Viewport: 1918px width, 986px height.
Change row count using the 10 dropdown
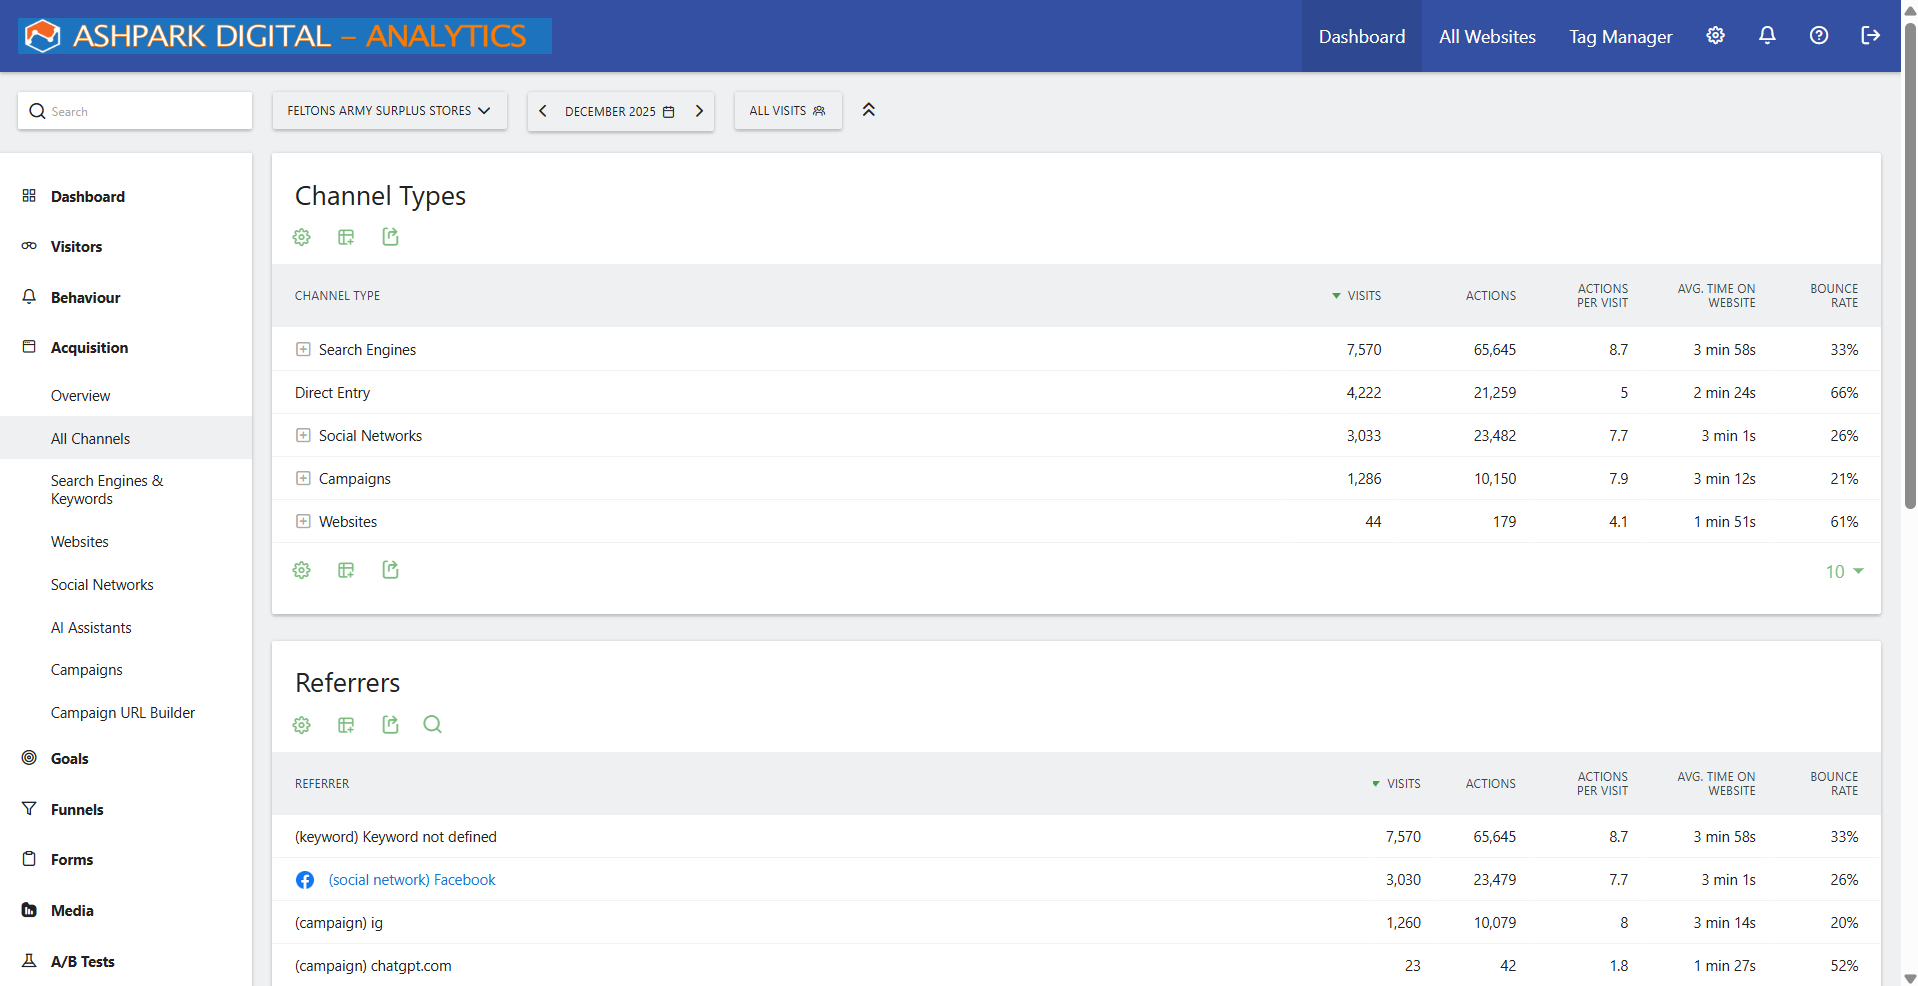tap(1843, 571)
